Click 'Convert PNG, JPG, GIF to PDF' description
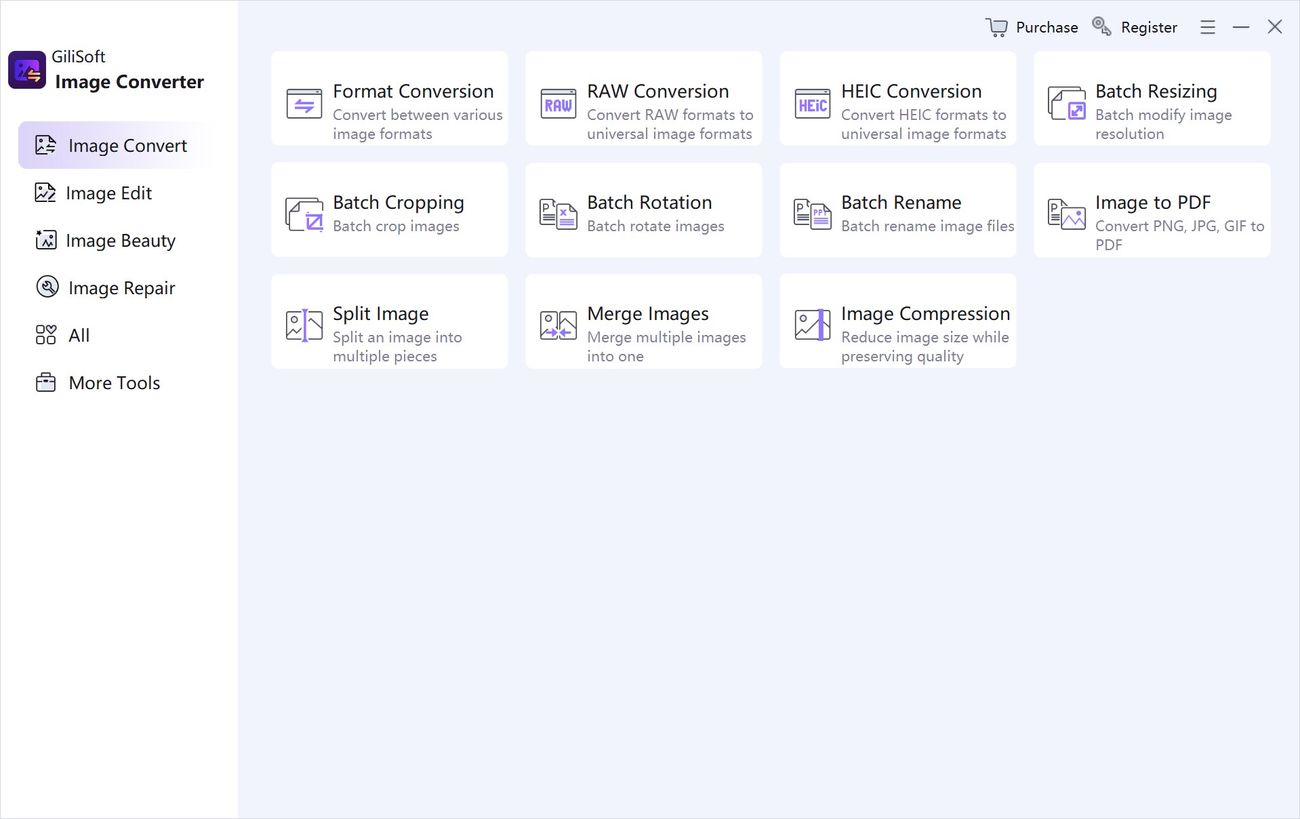This screenshot has height=819, width=1300. pos(1180,235)
